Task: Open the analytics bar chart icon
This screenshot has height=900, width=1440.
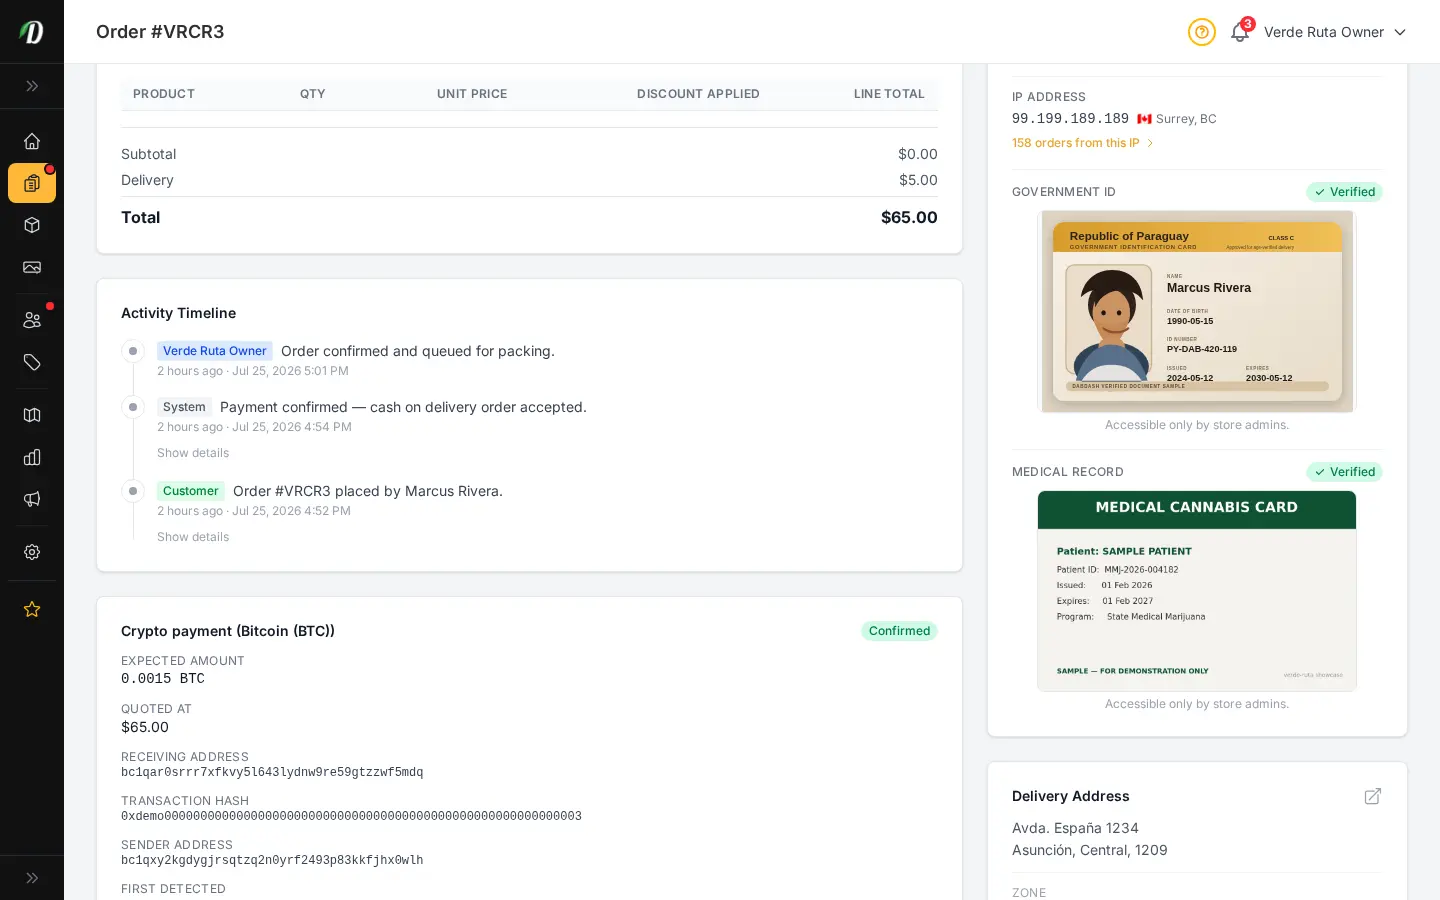Action: point(32,457)
